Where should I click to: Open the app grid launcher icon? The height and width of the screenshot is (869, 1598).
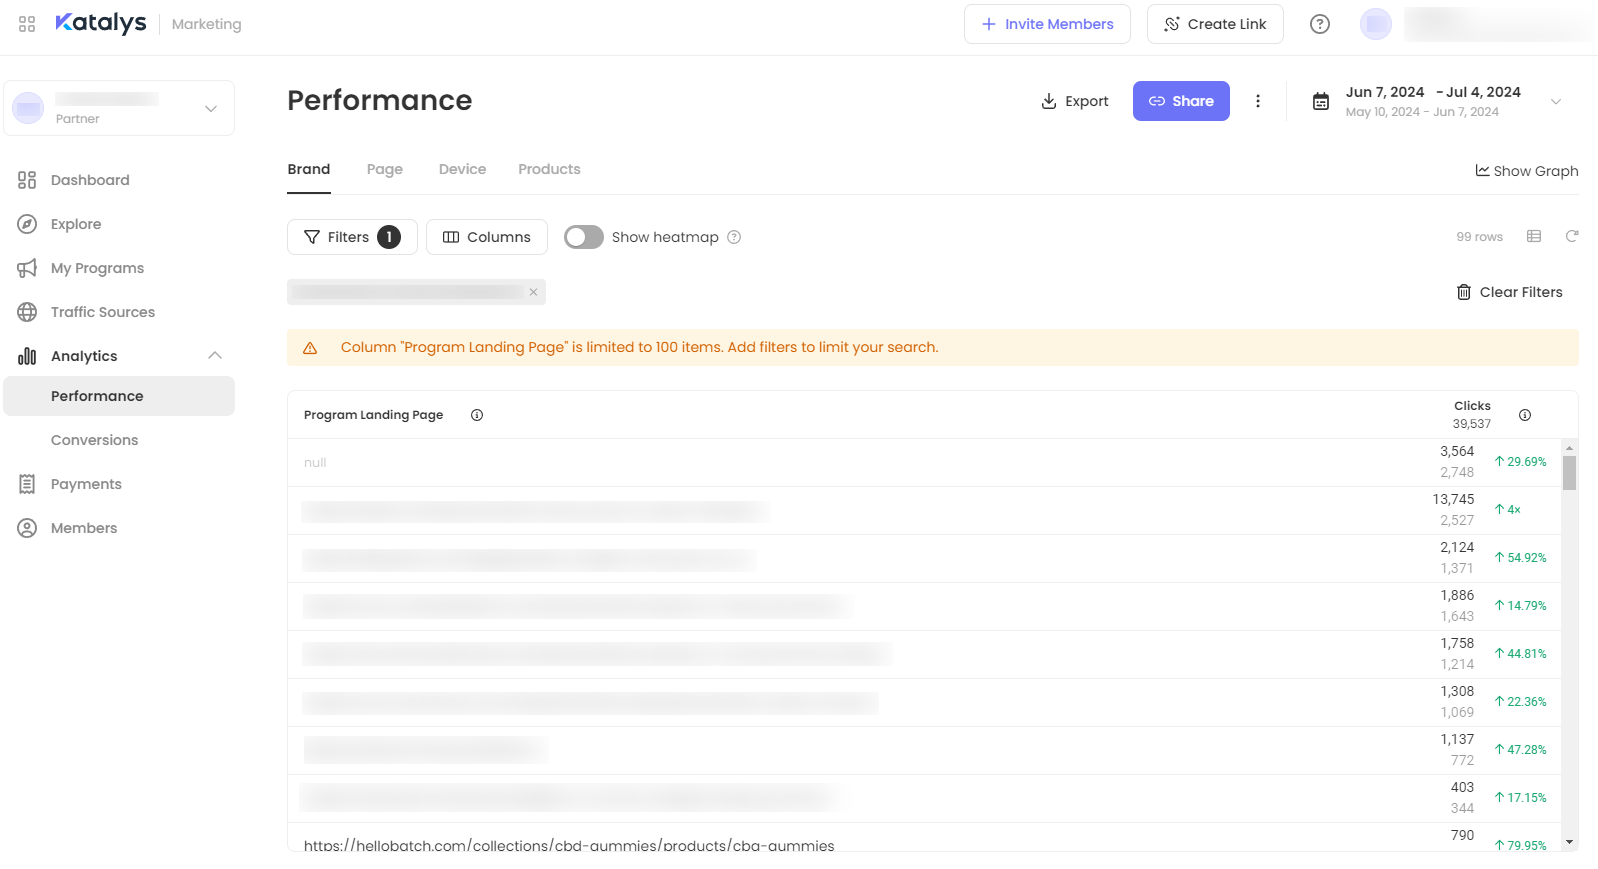27,24
